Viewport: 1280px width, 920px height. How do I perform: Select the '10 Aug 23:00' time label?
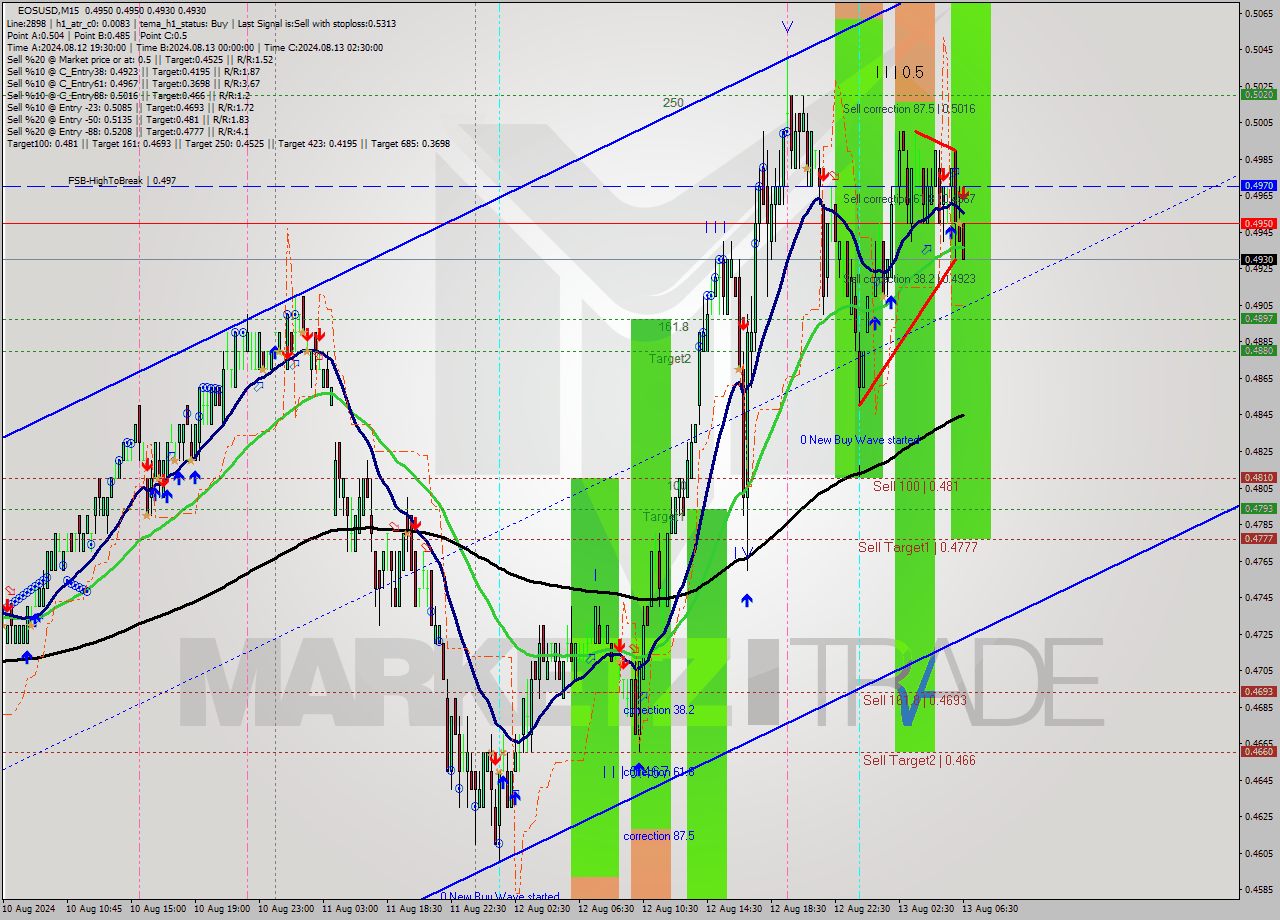point(286,909)
